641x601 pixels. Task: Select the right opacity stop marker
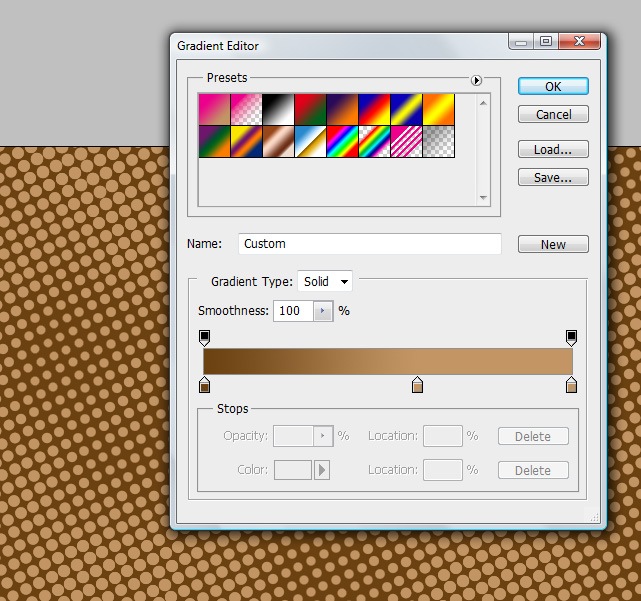(572, 337)
